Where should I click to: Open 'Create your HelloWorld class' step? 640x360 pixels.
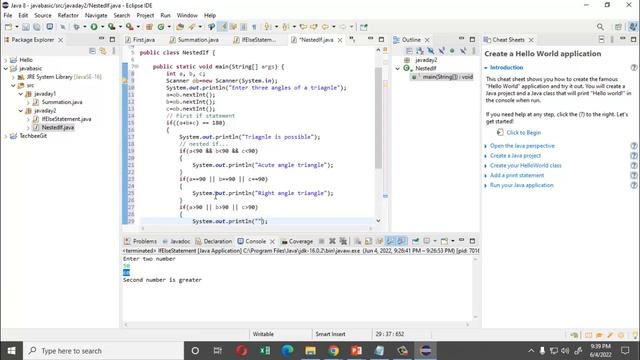(x=526, y=165)
